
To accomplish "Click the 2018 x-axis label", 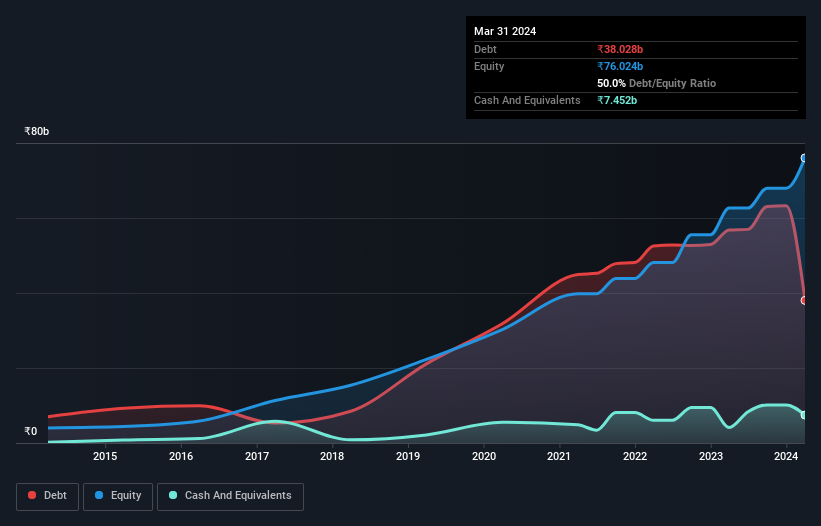I will (332, 456).
